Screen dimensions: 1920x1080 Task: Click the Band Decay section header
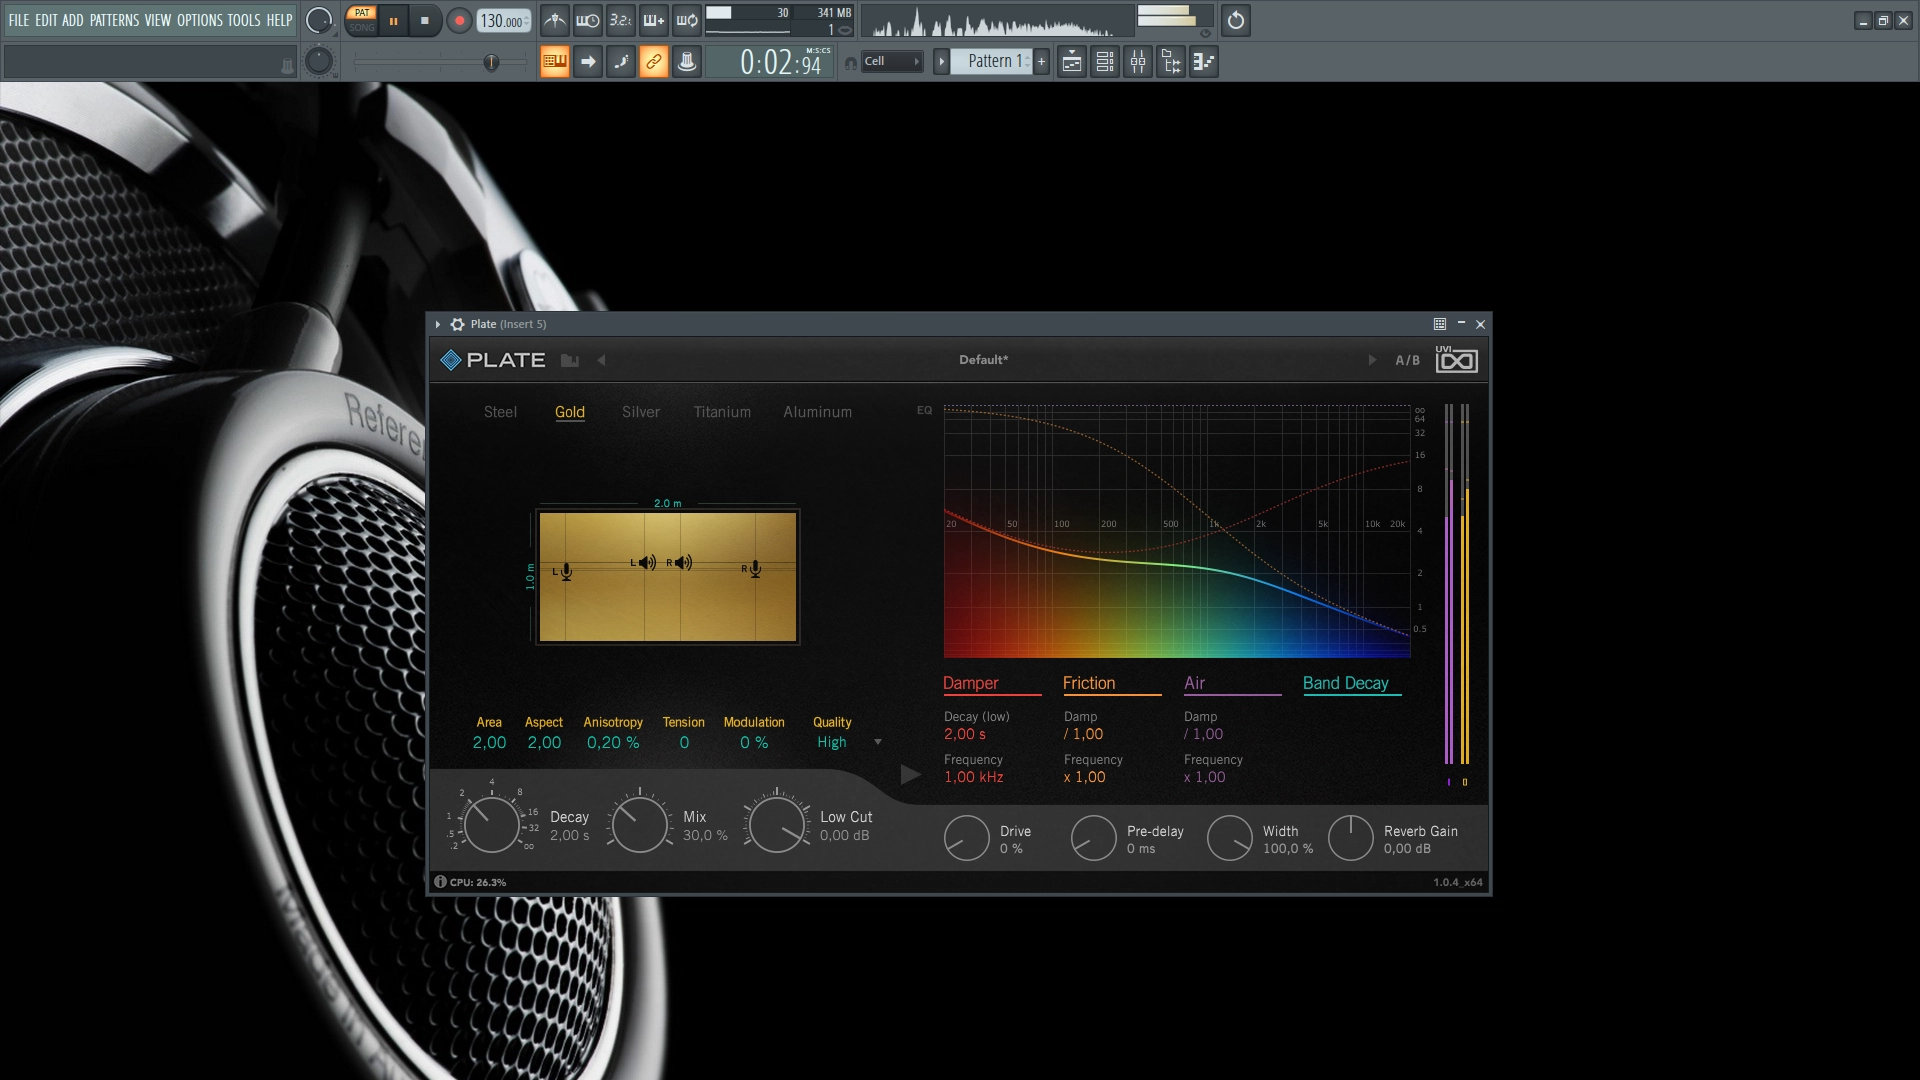point(1346,683)
